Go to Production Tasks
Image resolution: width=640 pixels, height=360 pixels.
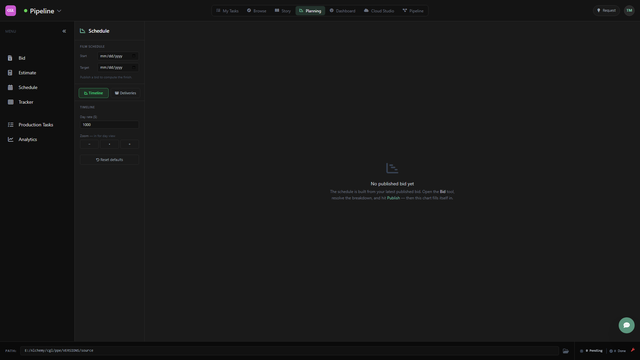(x=36, y=124)
